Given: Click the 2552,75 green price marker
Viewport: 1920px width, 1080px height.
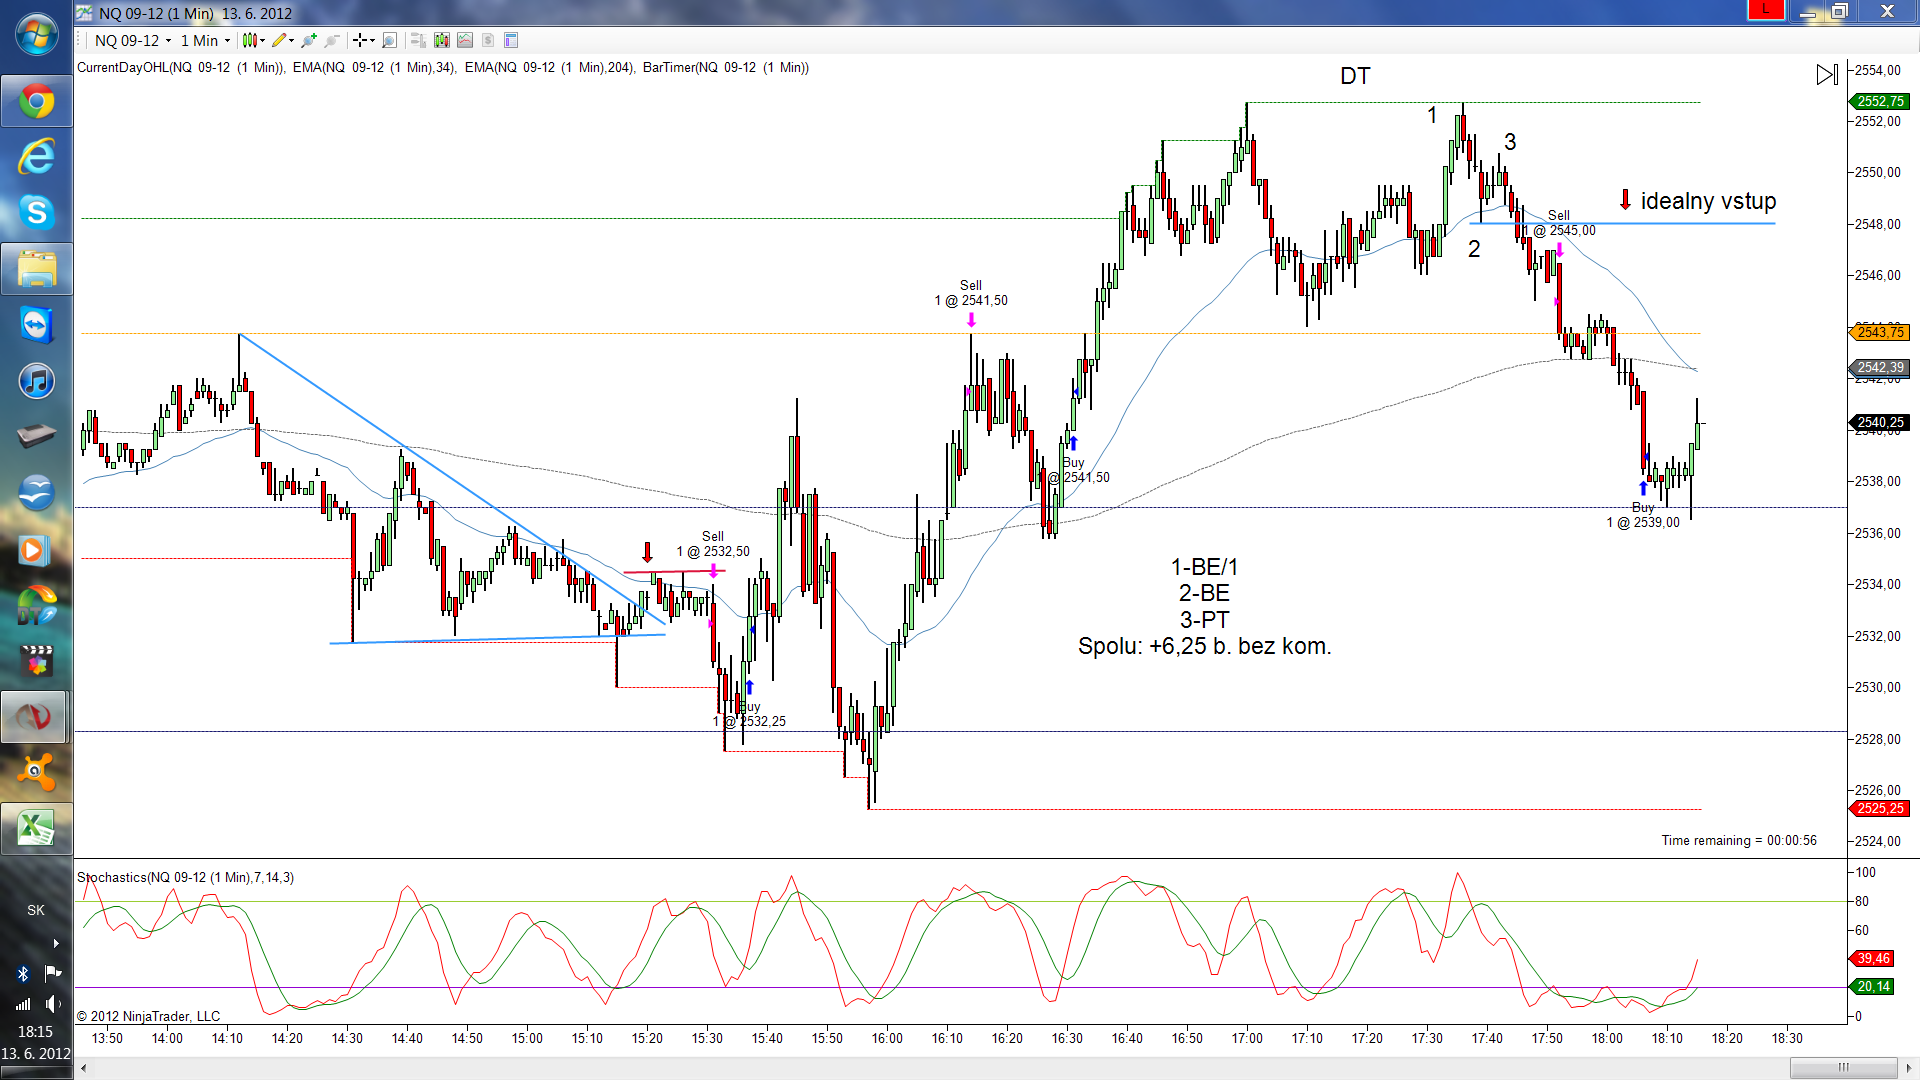Looking at the screenshot, I should coord(1880,101).
